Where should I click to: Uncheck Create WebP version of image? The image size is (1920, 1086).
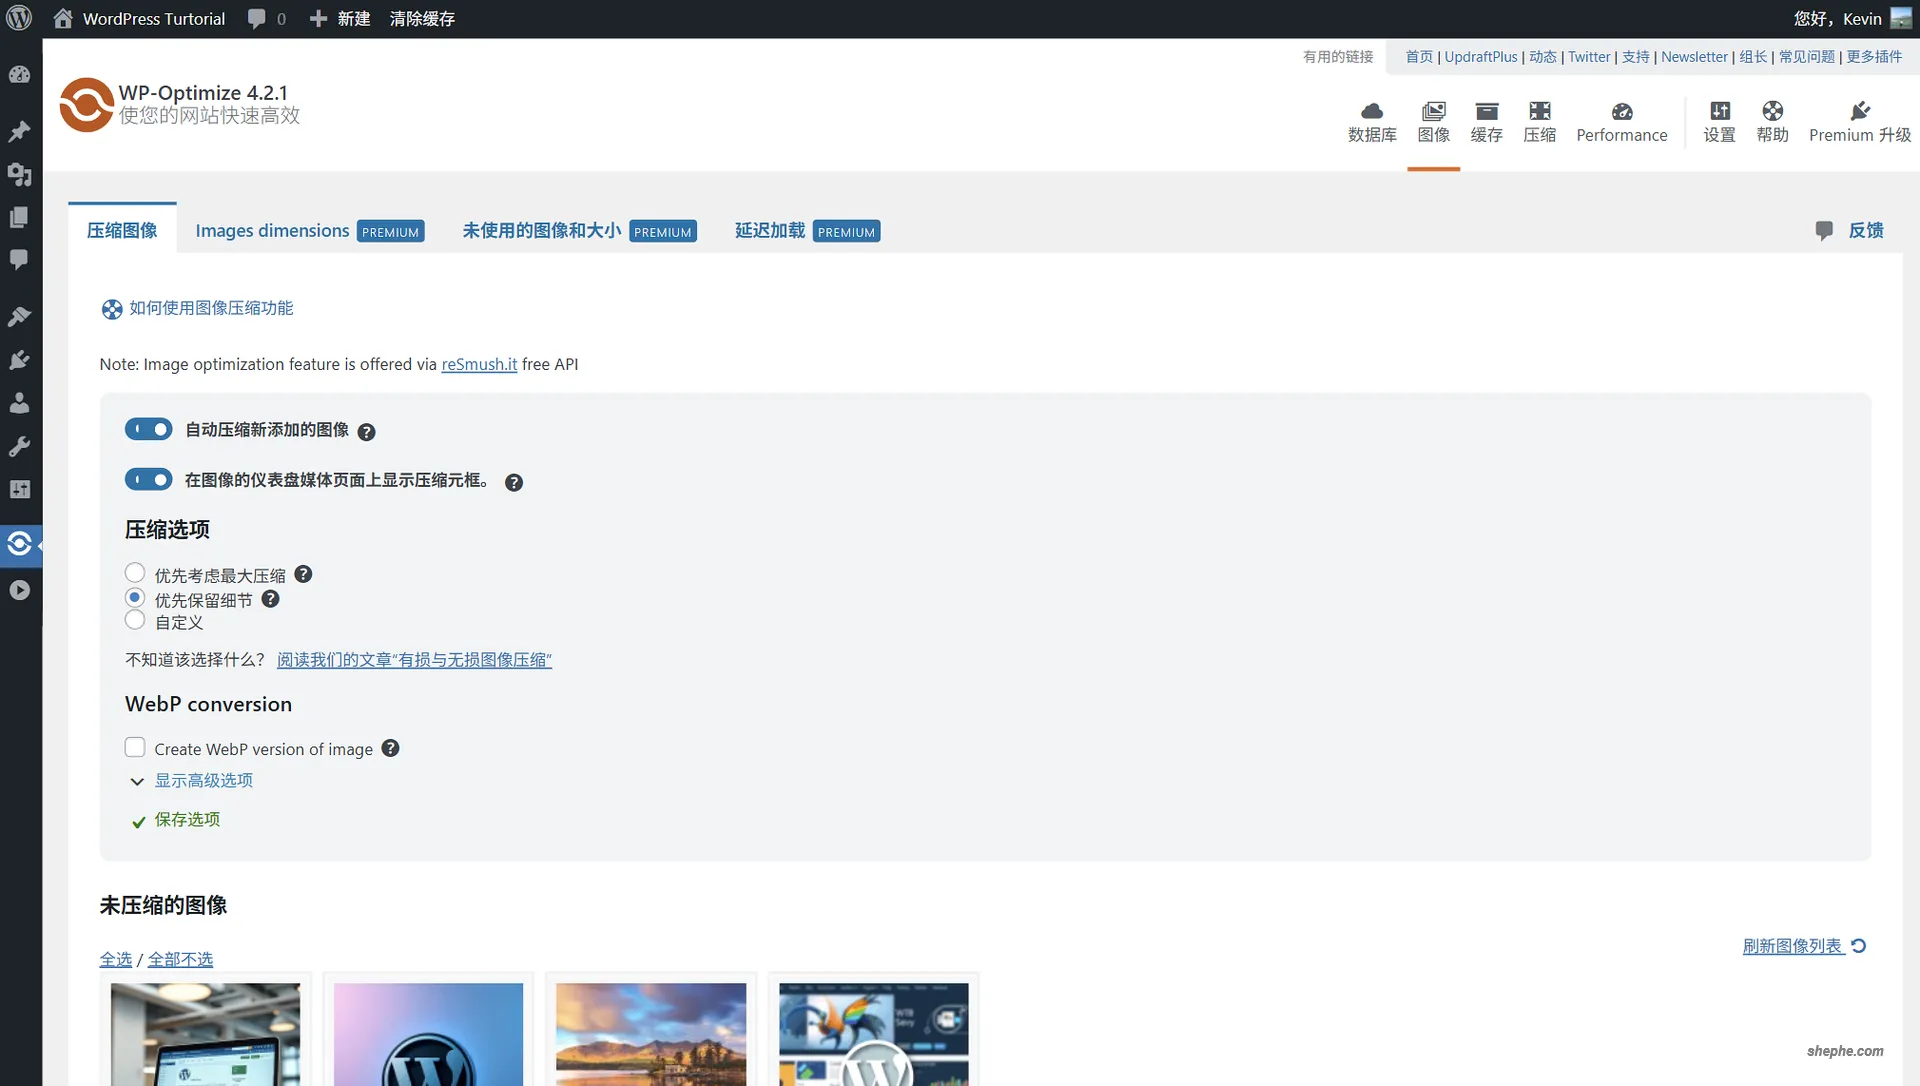click(x=135, y=747)
